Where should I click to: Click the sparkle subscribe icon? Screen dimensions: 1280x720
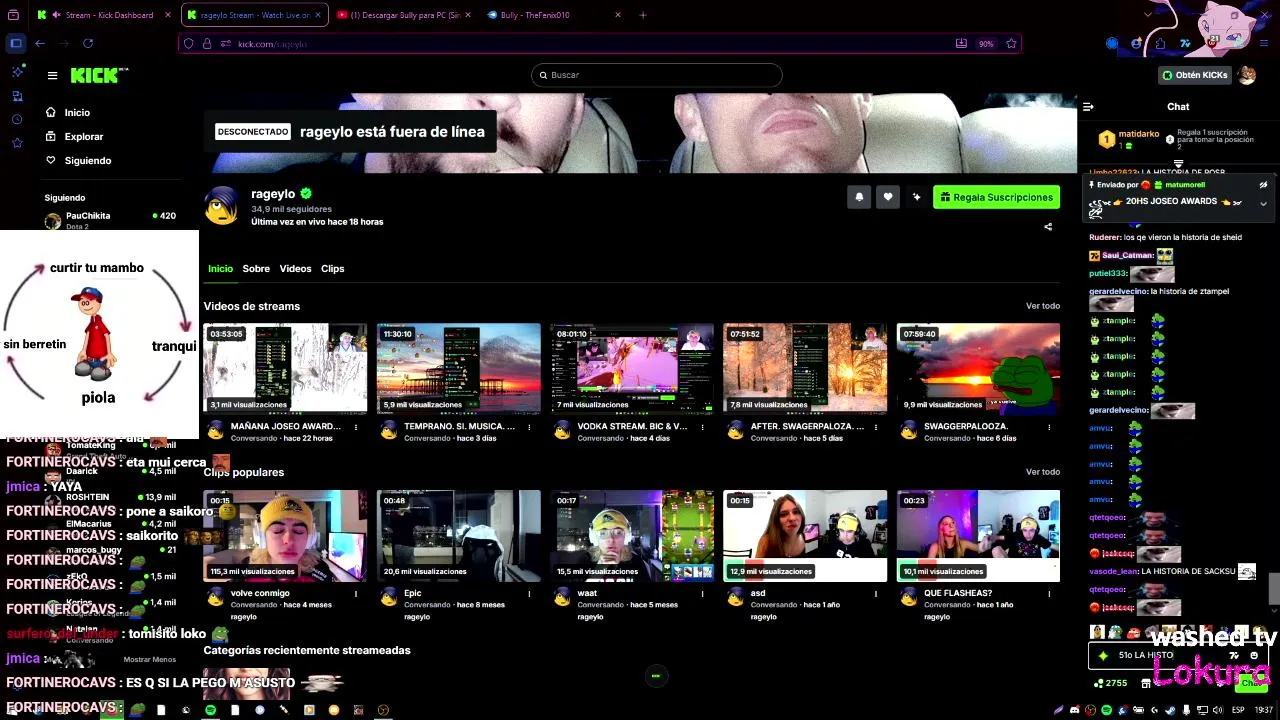pyautogui.click(x=916, y=197)
